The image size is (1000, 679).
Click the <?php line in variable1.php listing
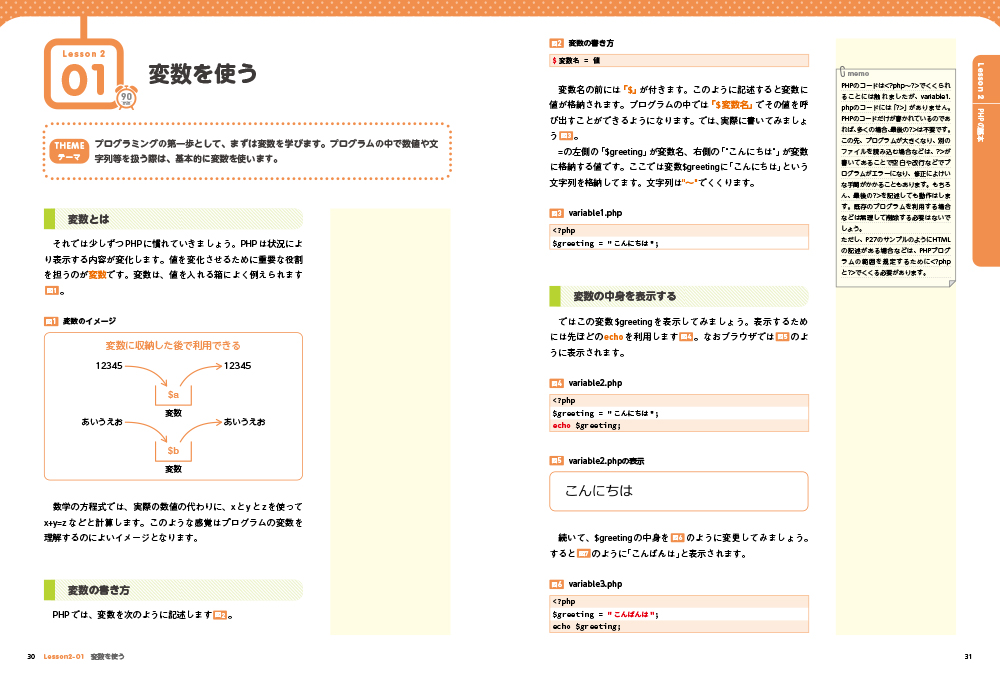point(679,231)
